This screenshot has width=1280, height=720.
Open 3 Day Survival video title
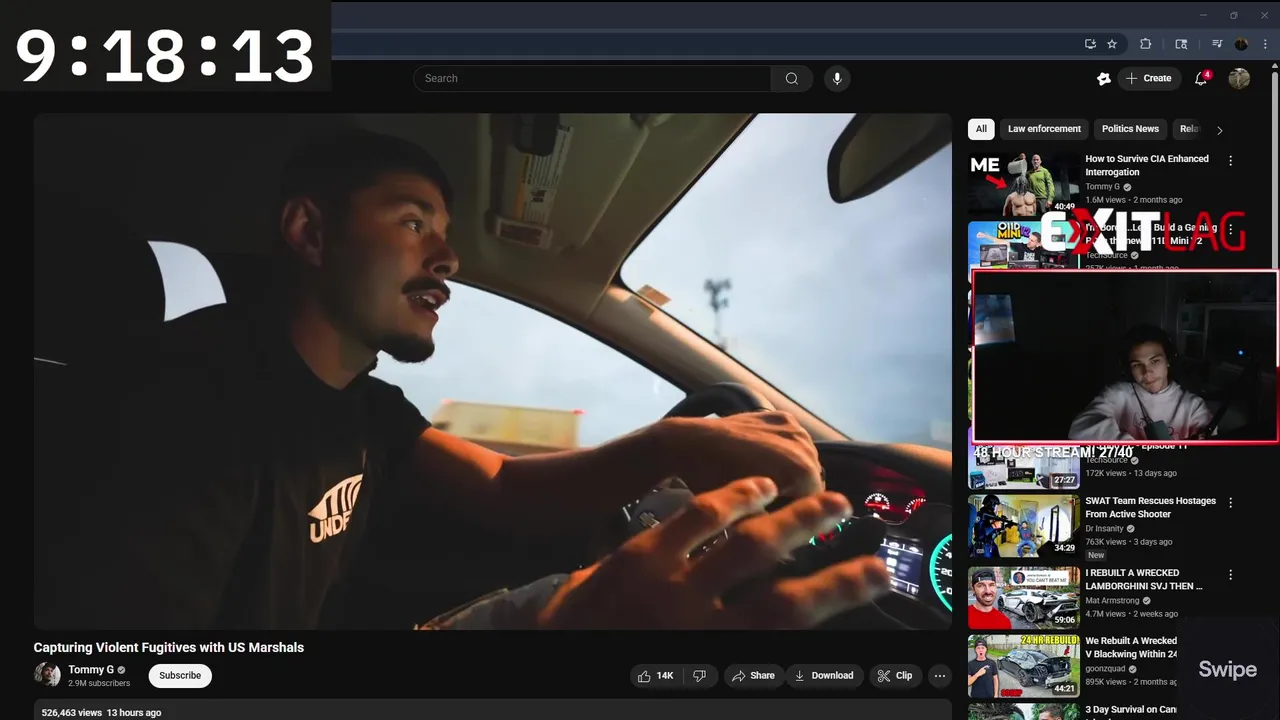1131,710
